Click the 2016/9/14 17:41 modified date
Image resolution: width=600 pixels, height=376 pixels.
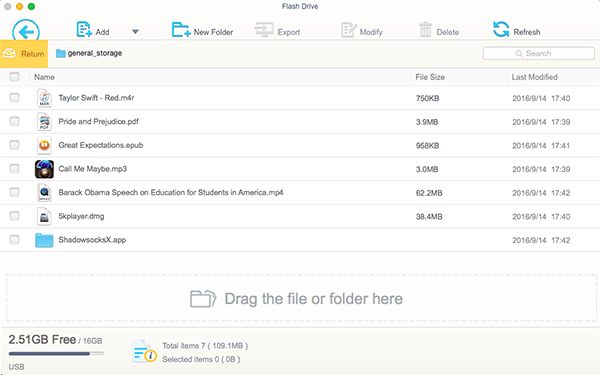[x=541, y=146]
